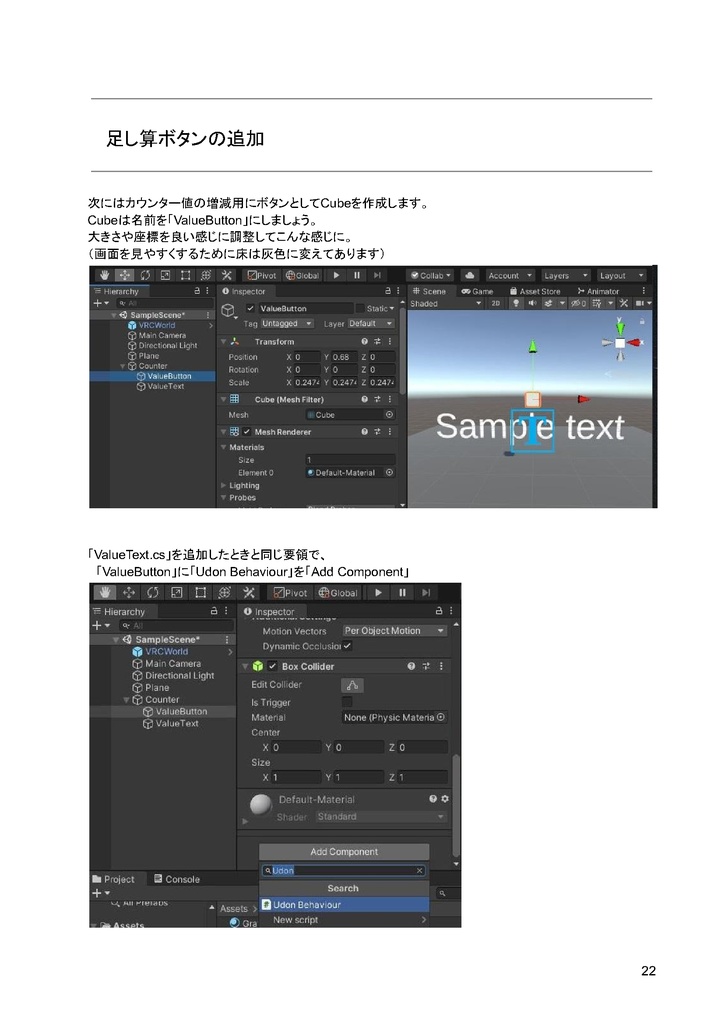Click the Box Collider Material object picker circle
Image resolution: width=725 pixels, height=1024 pixels.
point(441,717)
